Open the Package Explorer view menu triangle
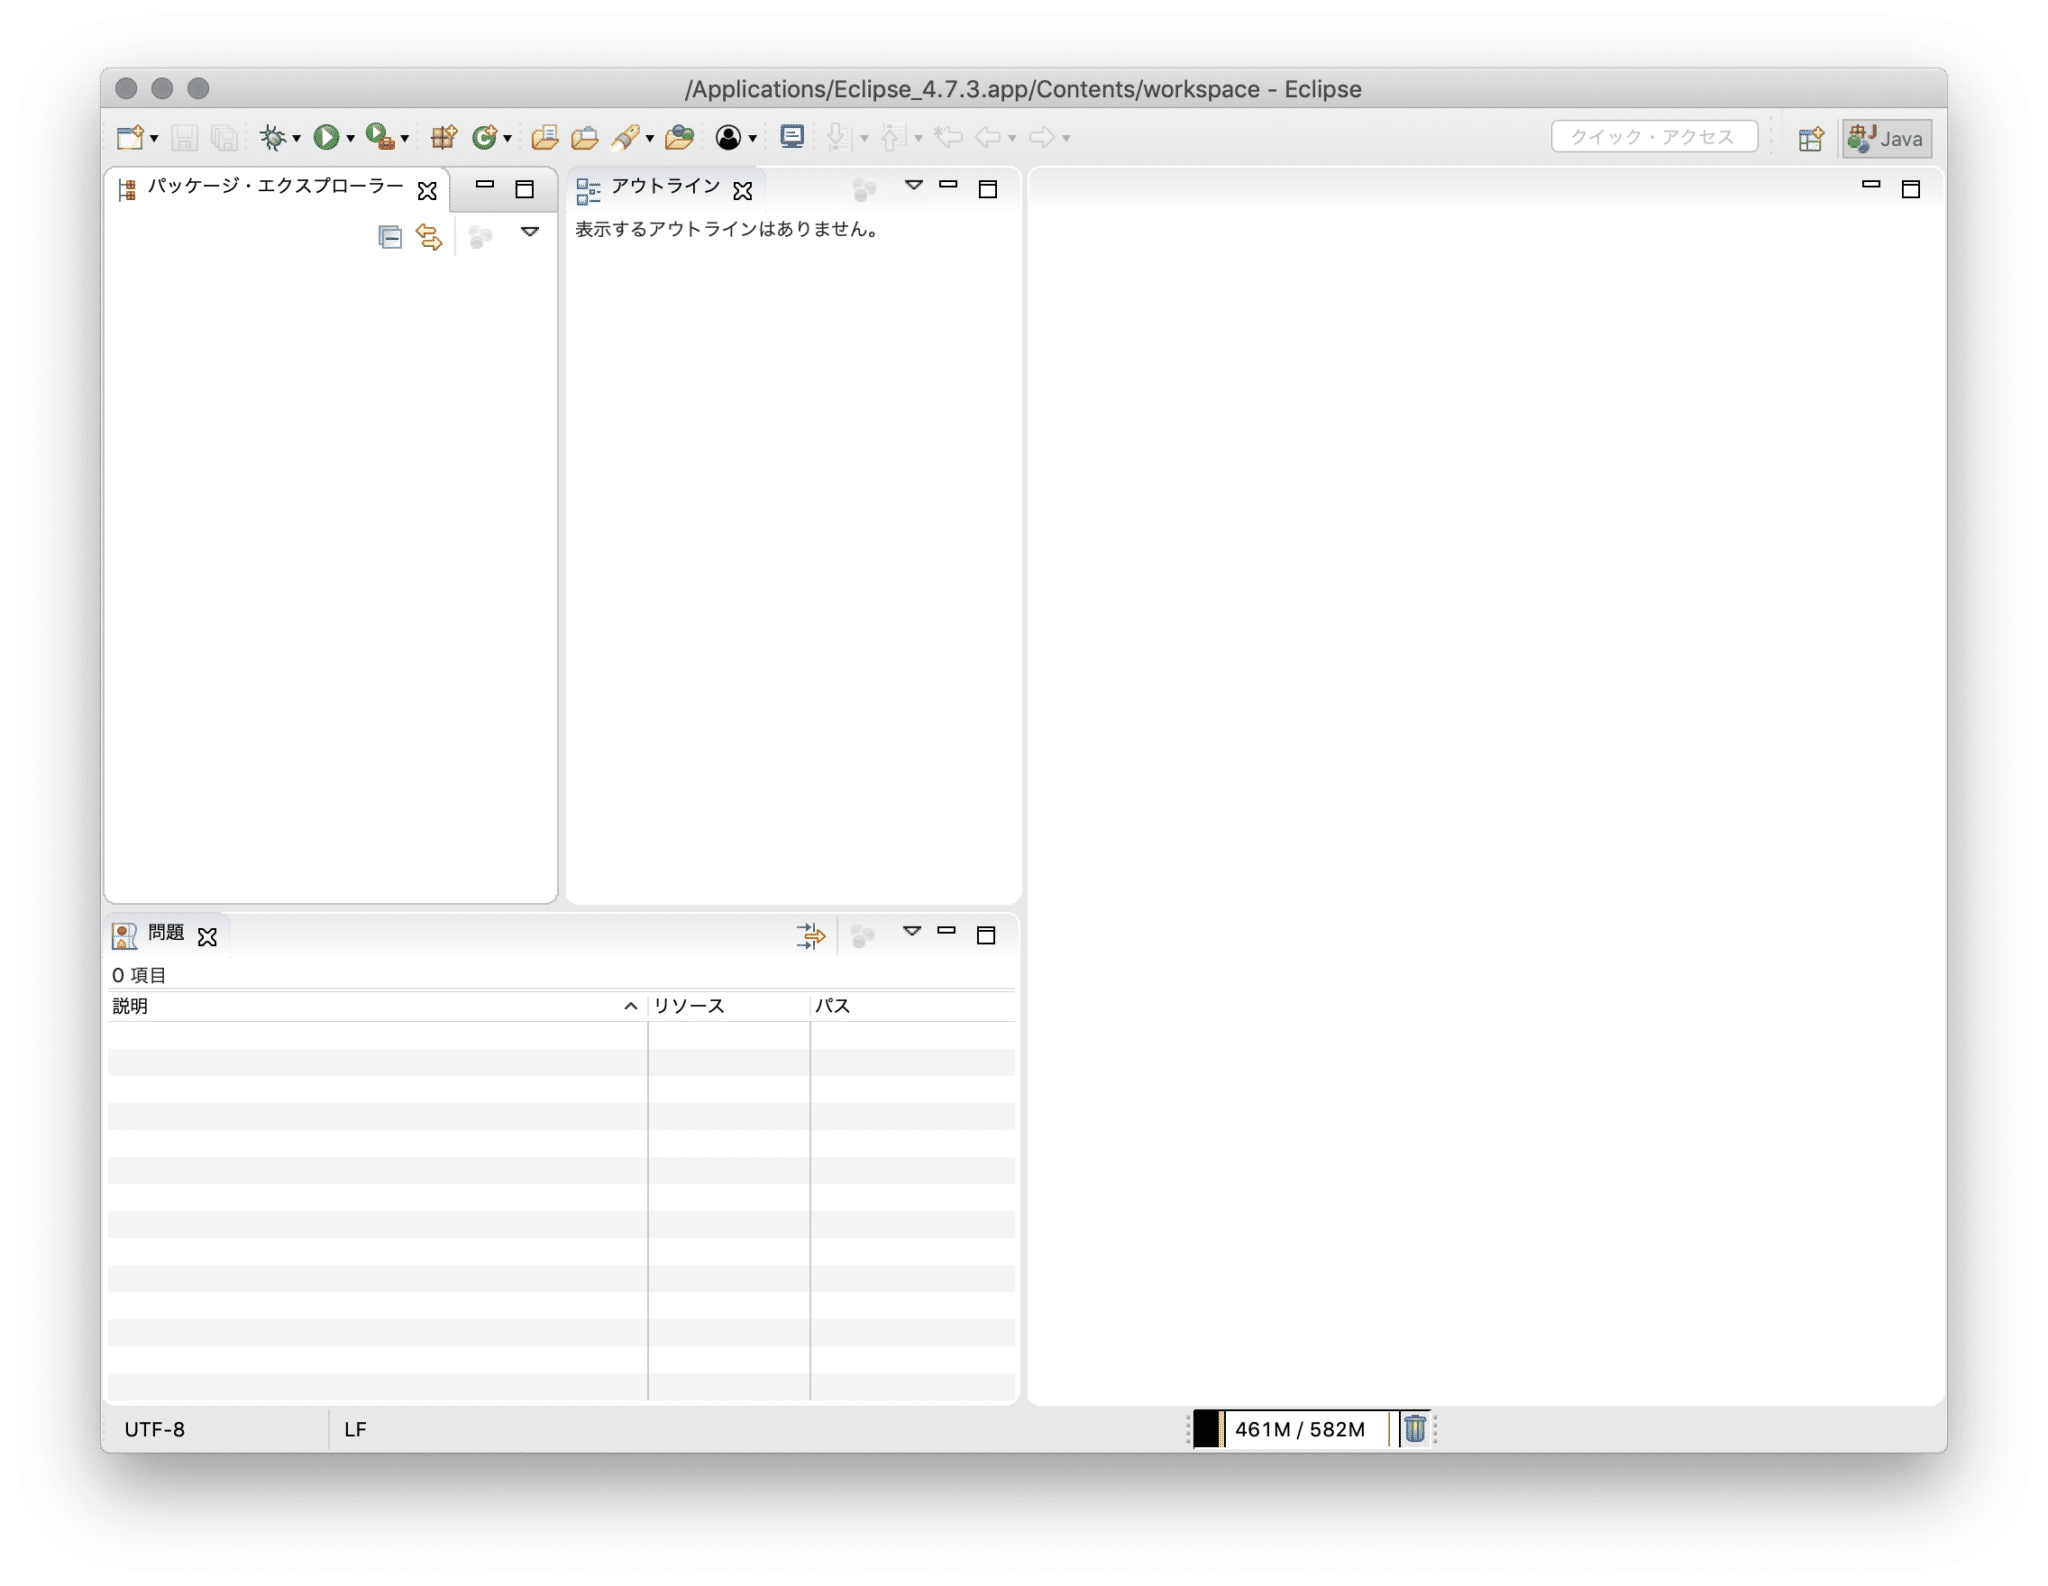This screenshot has height=1586, width=2048. (x=530, y=232)
